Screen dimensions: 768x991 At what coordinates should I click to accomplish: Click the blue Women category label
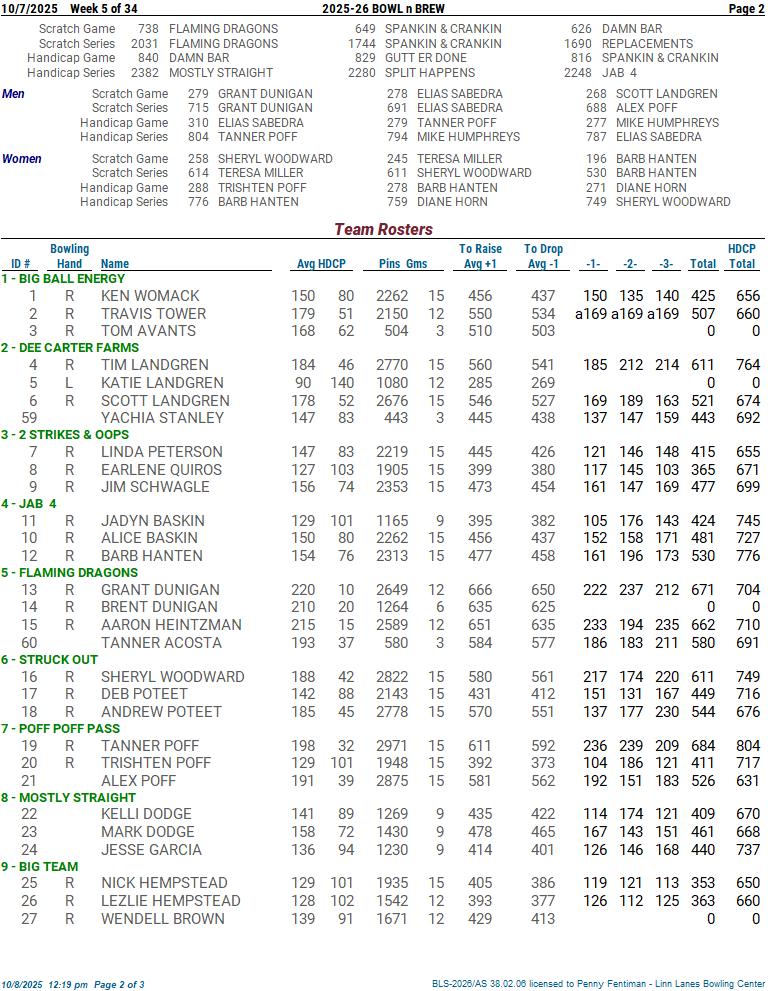22,159
